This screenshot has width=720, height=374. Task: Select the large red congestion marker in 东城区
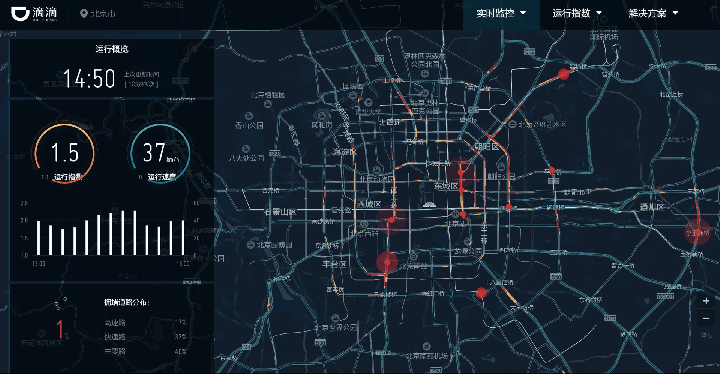coord(461,172)
